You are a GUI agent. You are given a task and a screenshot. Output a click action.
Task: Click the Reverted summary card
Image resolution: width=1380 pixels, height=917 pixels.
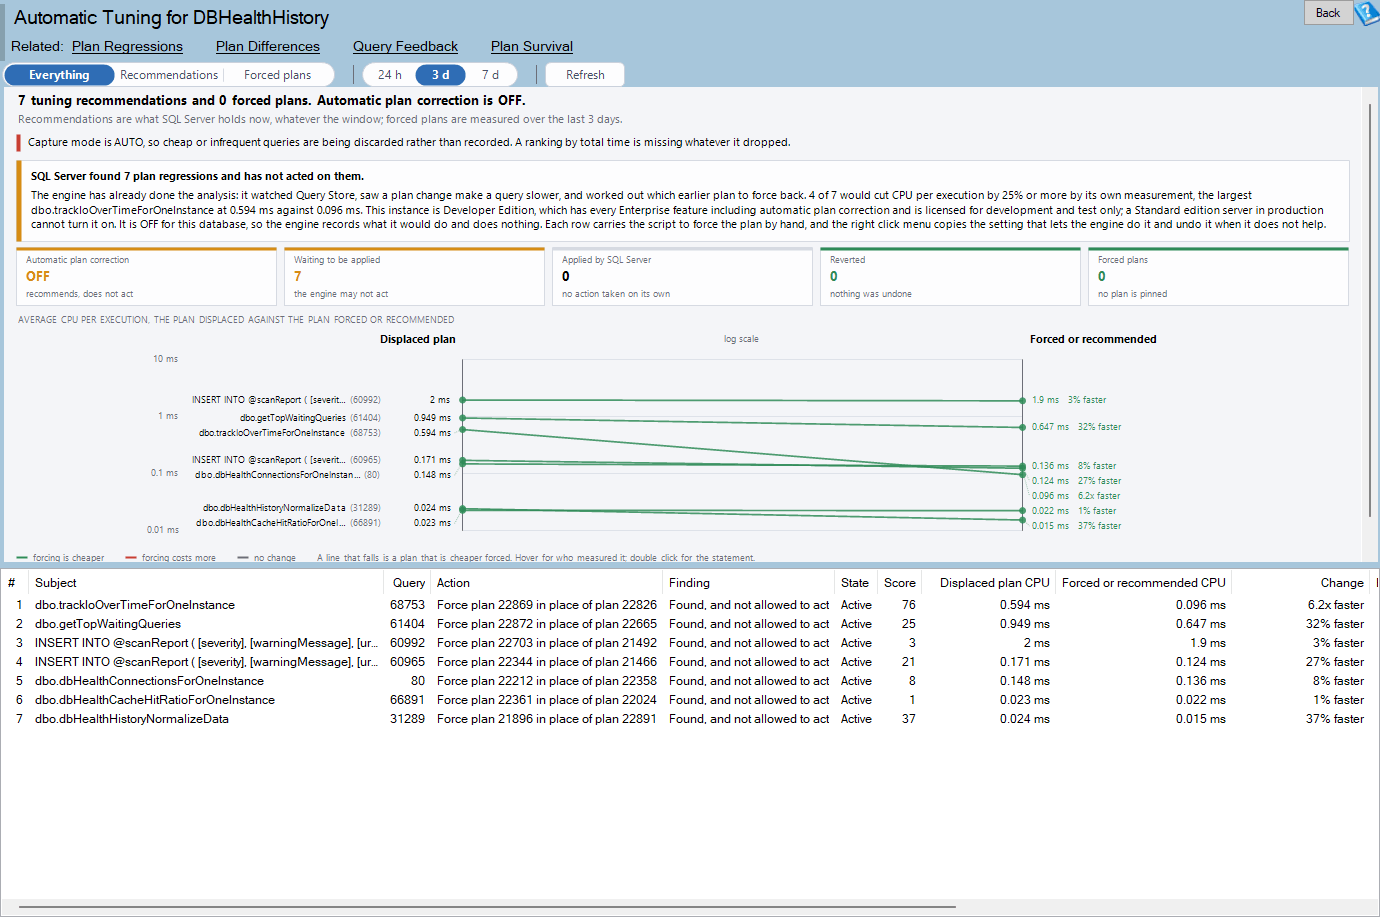(x=950, y=276)
